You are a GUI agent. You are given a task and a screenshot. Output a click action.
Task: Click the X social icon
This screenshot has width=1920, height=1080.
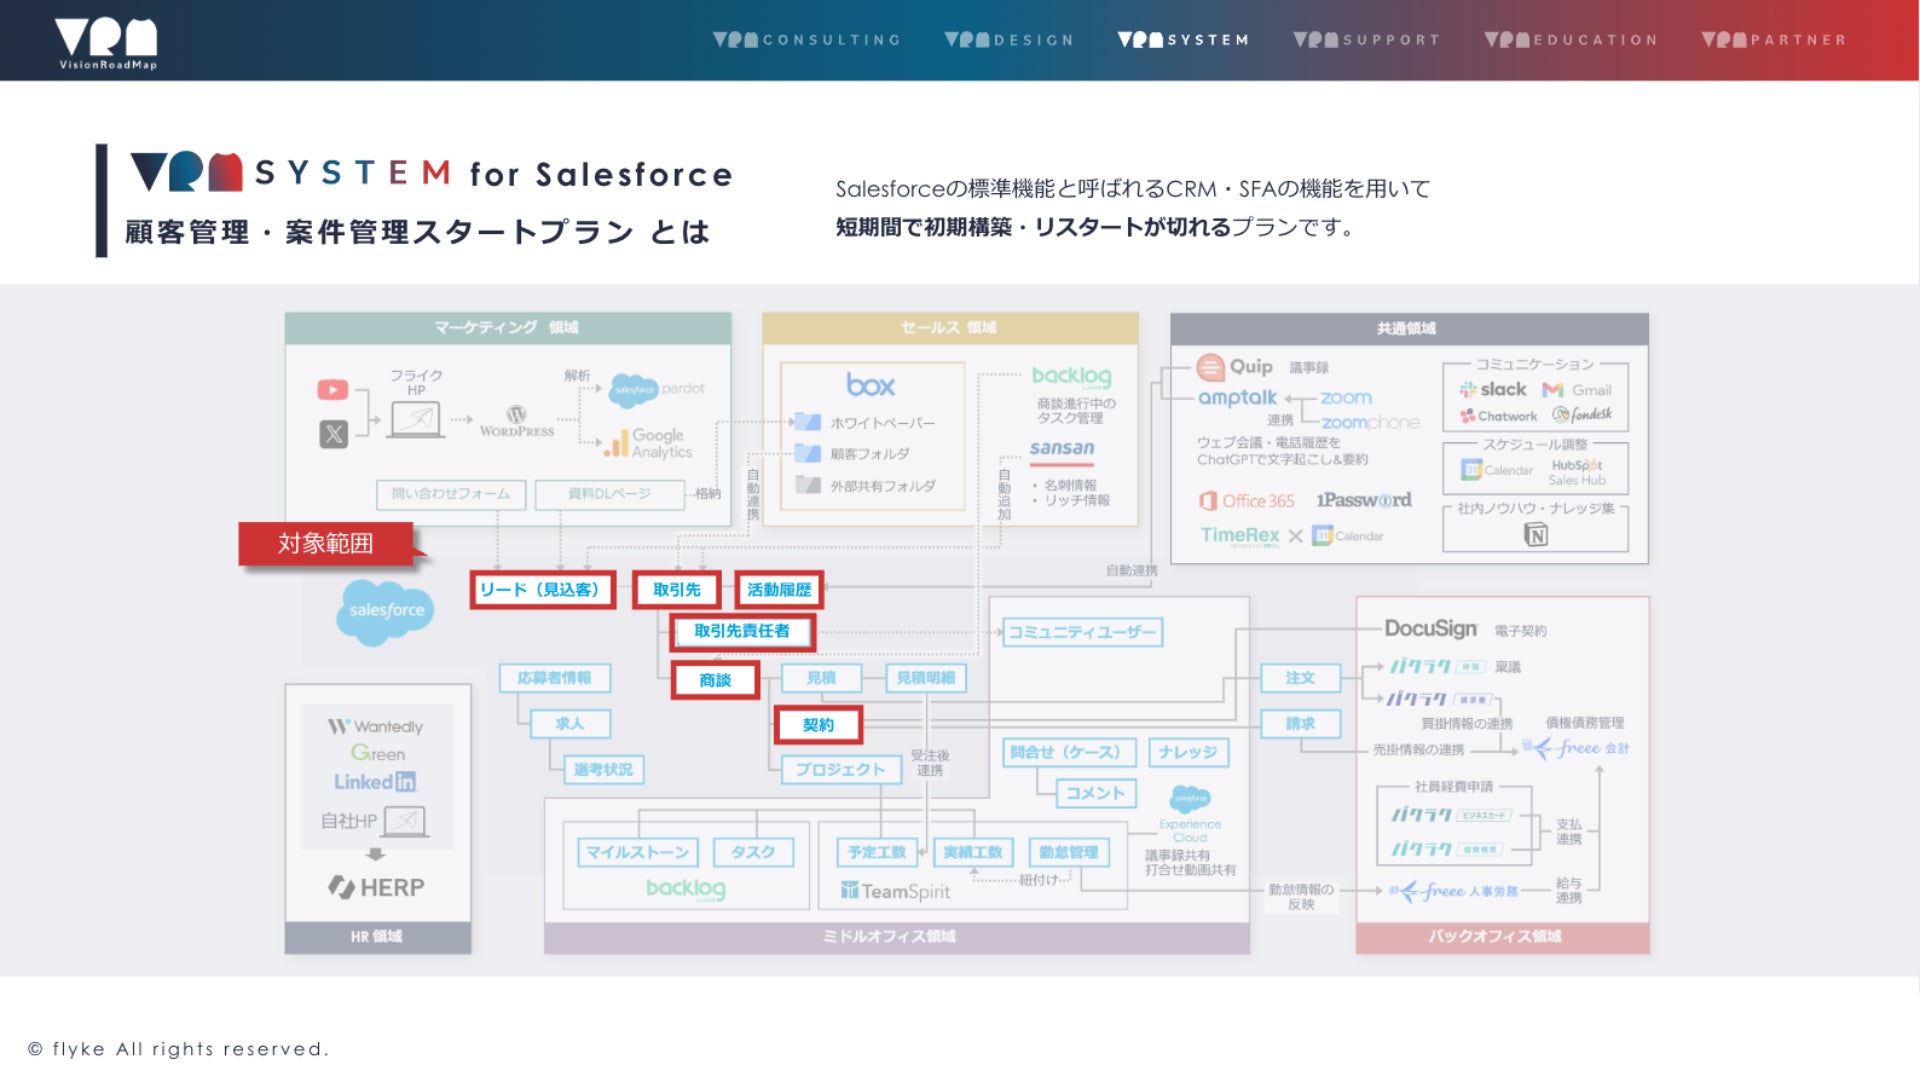click(x=333, y=434)
